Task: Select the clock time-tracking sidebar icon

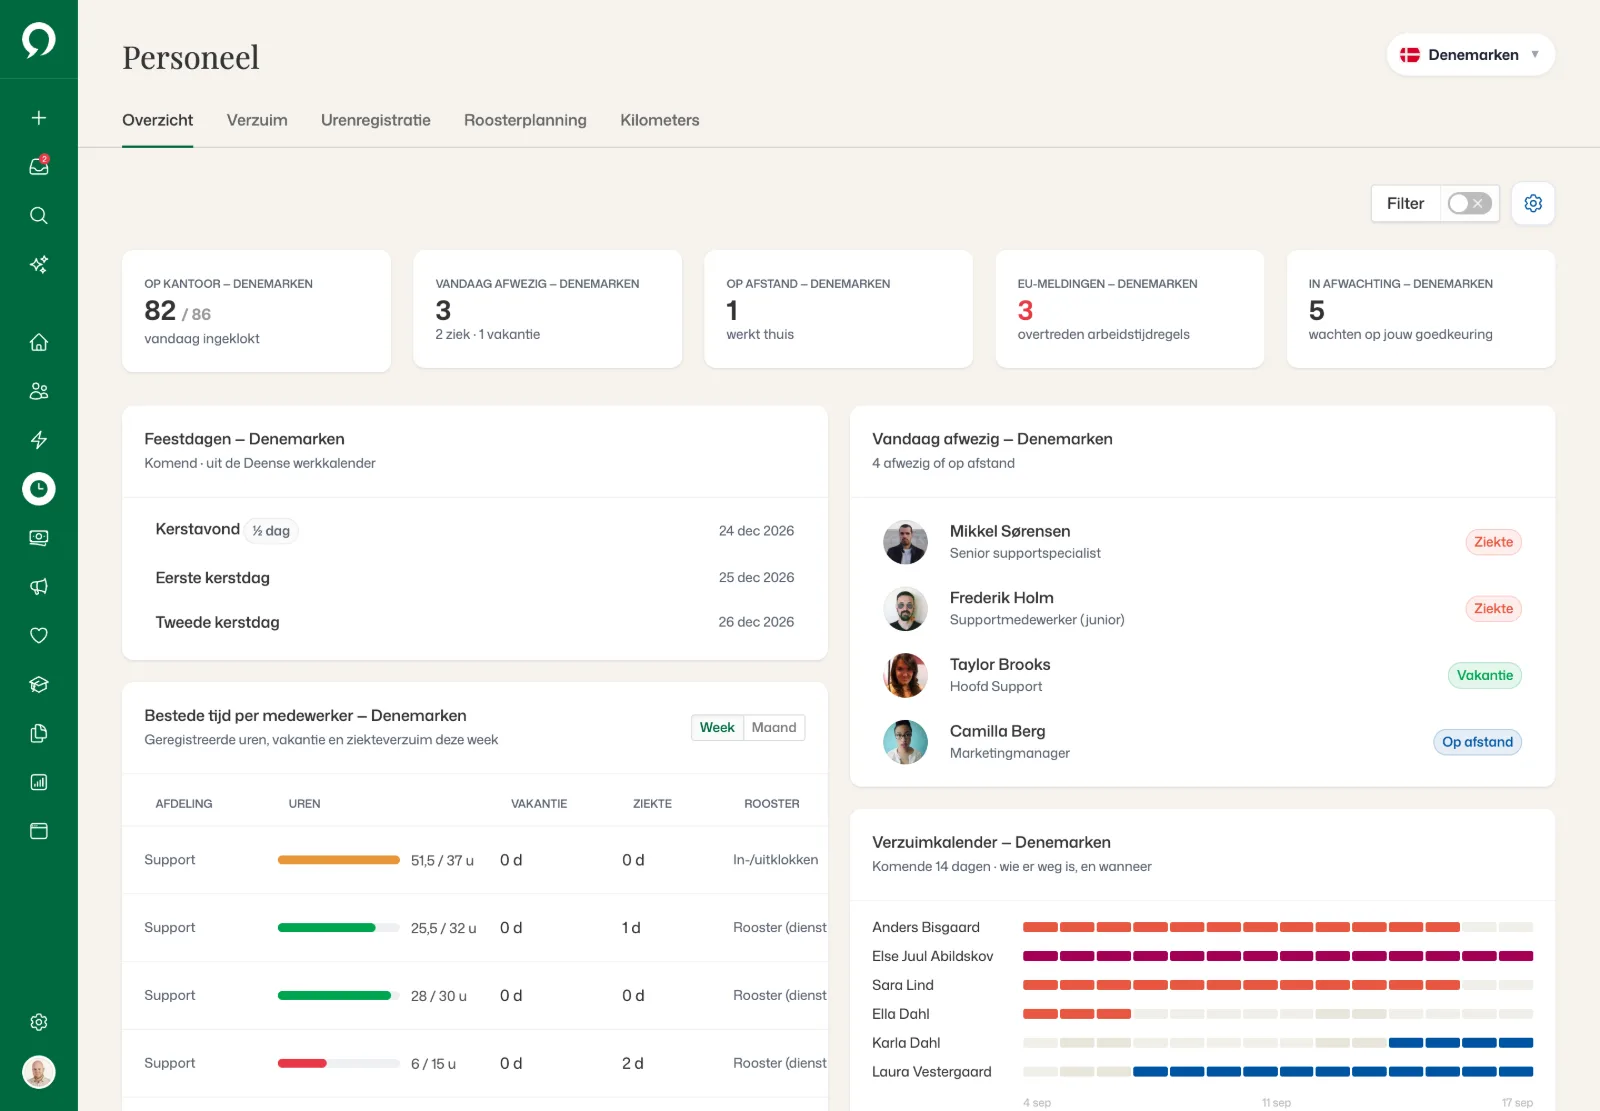Action: tap(39, 489)
